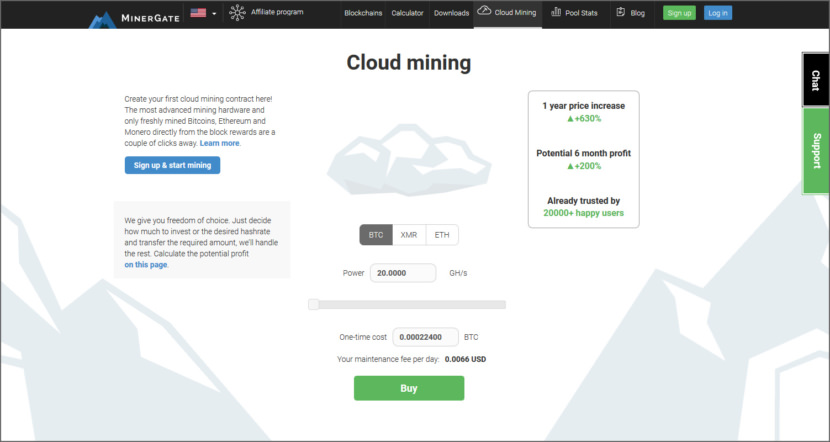Screen dimensions: 830x442
Task: Open the Blockchains menu
Action: point(362,13)
